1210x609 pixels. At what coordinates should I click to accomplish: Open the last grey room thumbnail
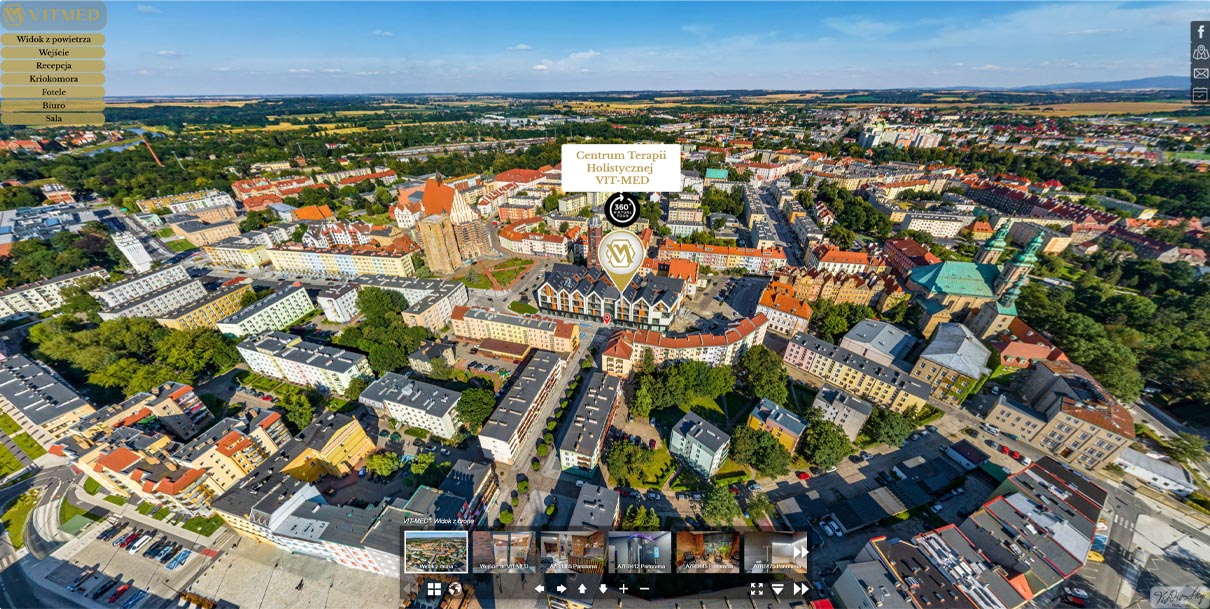767,552
